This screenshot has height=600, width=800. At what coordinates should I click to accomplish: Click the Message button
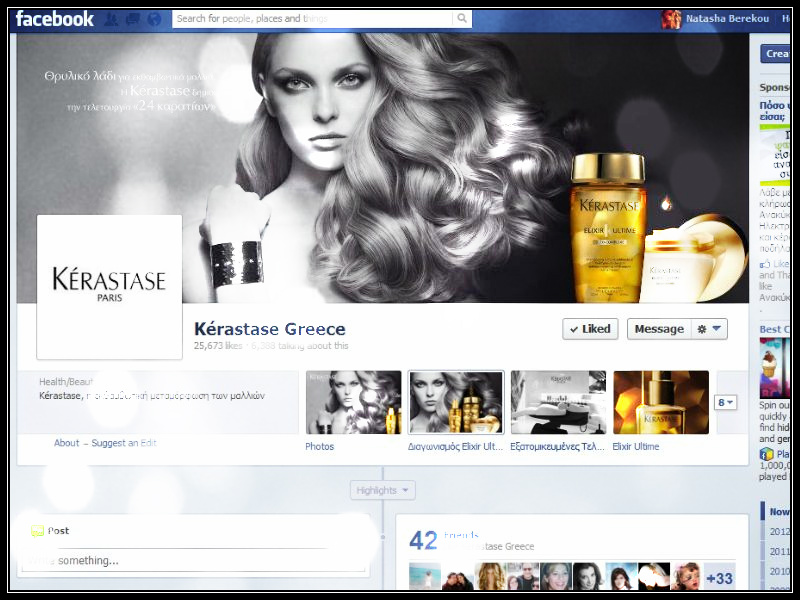[x=659, y=329]
